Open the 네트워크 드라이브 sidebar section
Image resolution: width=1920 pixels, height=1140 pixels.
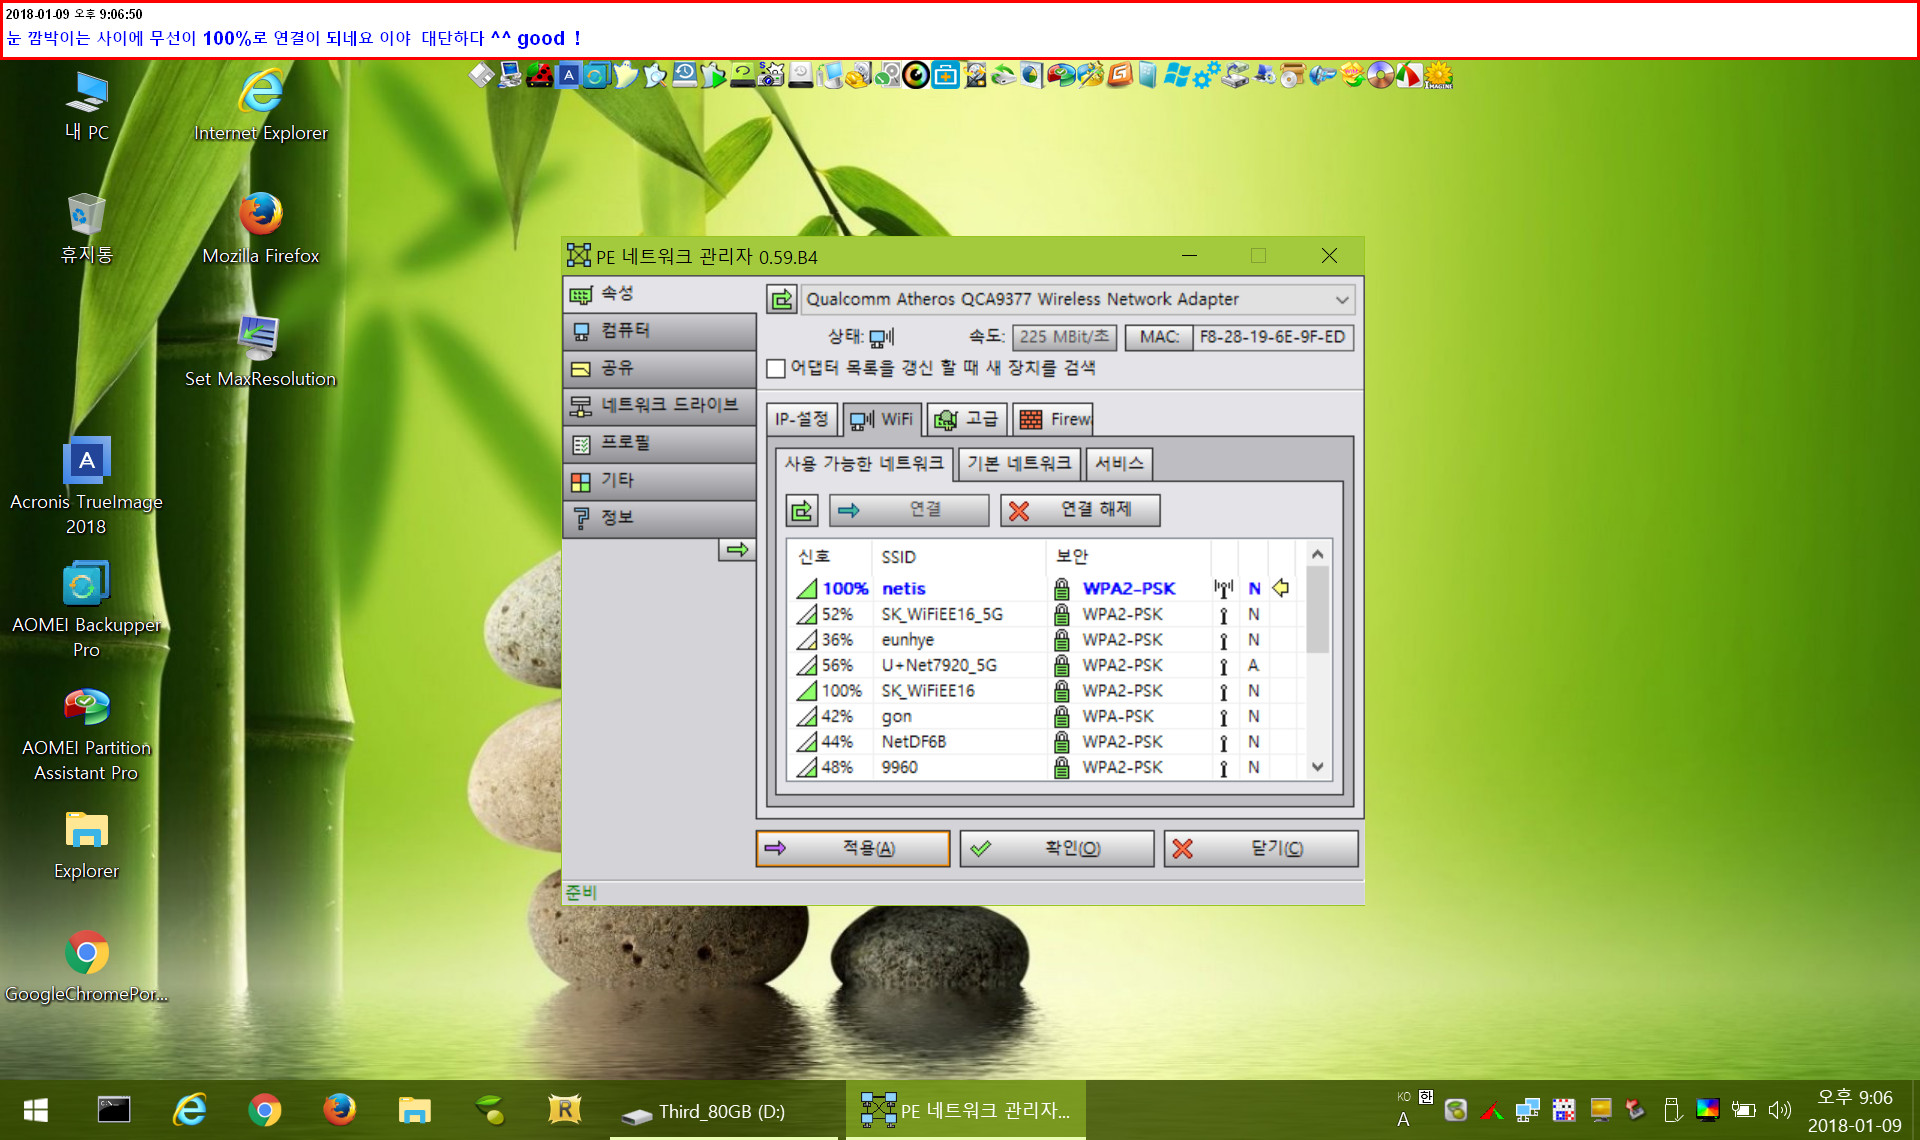tap(659, 406)
